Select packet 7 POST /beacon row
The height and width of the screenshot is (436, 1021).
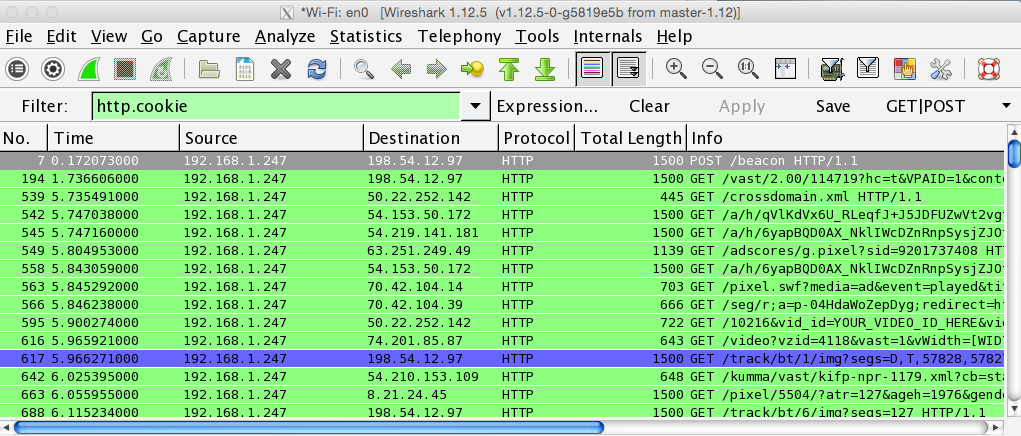(x=502, y=161)
